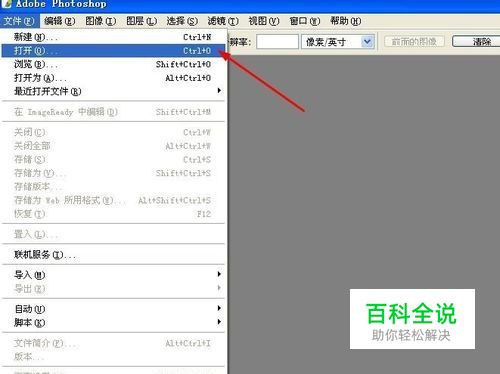
Task: Expand the 脚本(K) submenu
Action: (x=113, y=323)
